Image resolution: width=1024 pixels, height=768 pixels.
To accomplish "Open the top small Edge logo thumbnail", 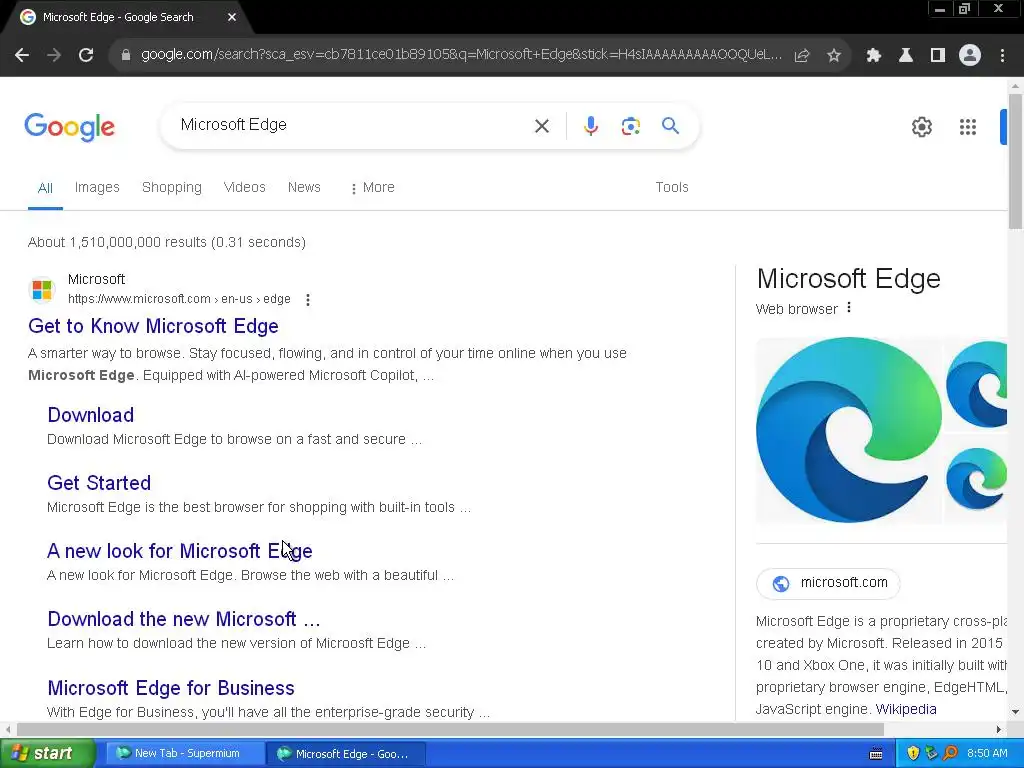I will click(x=976, y=384).
